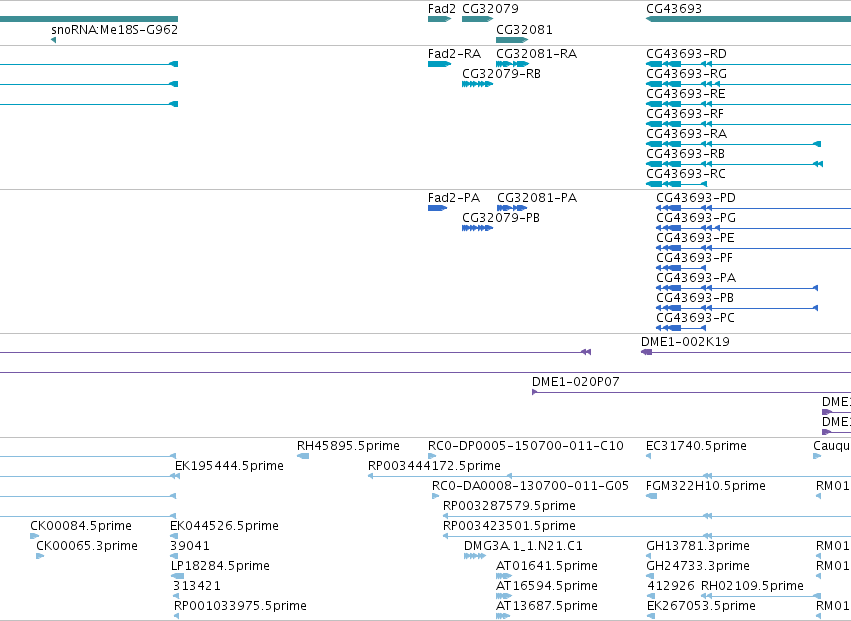The image size is (851, 621).
Task: Click the AT13687.5prime EST label
Action: pos(547,606)
